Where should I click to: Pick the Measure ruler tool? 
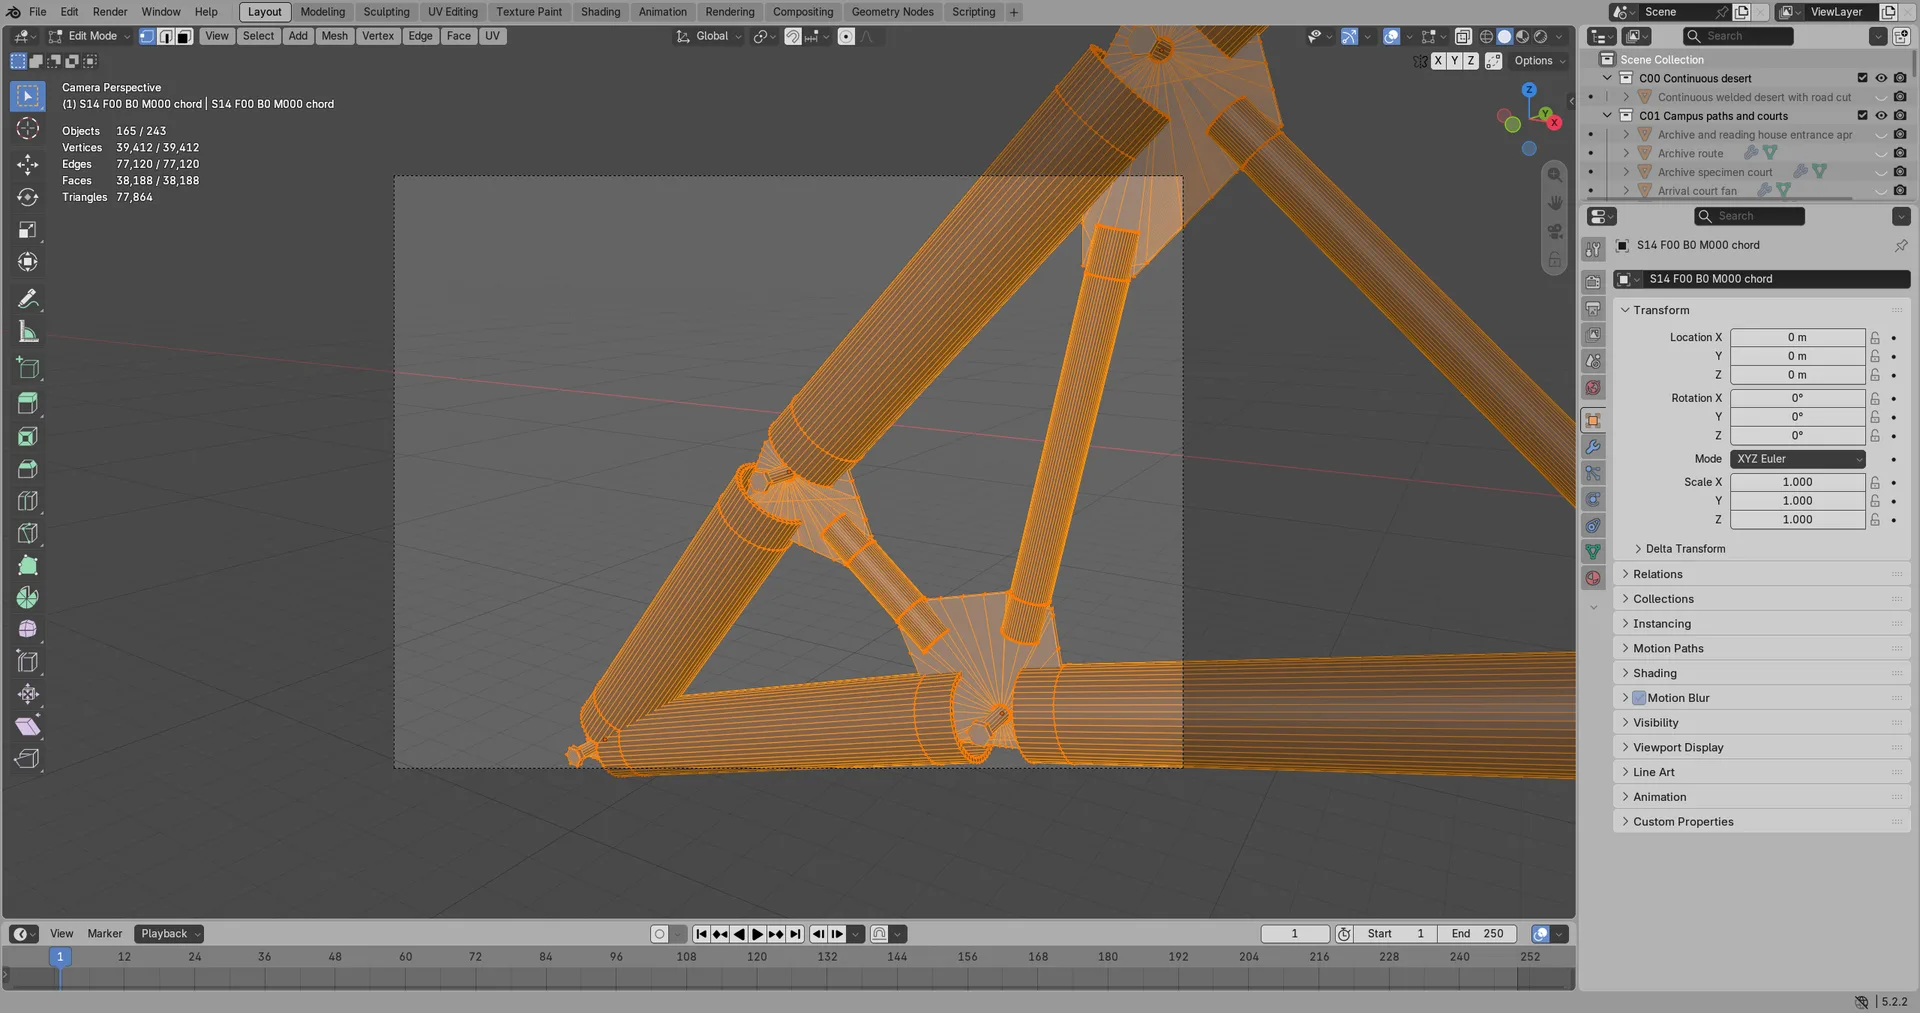[28, 332]
